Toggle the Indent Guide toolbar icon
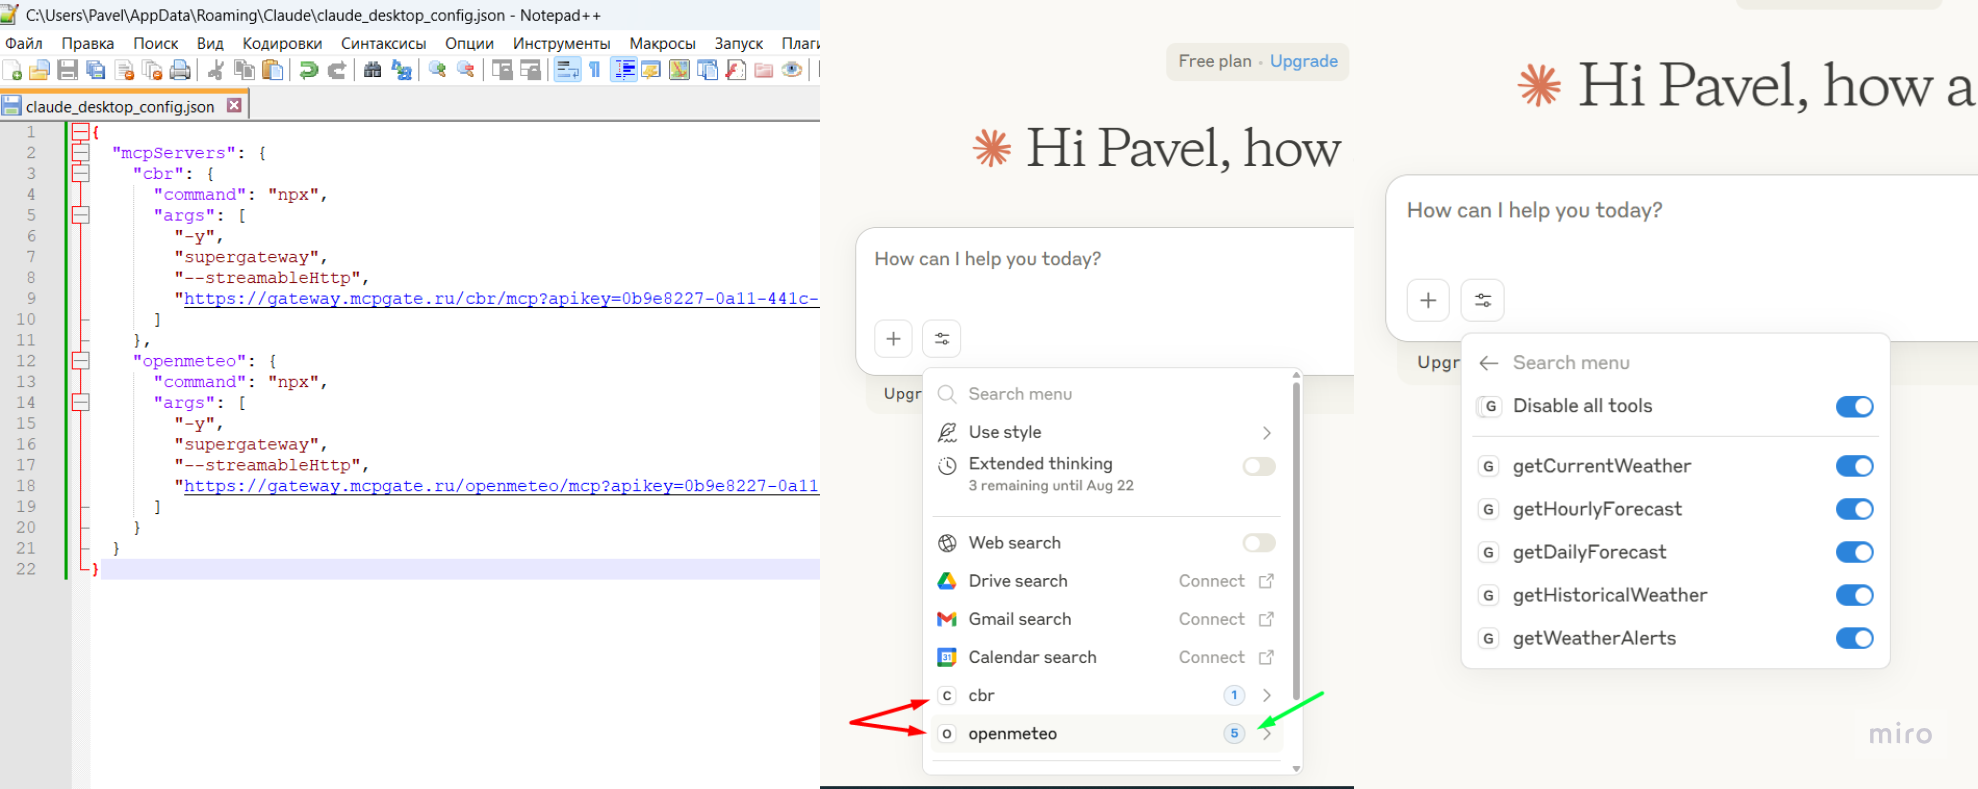Screen dimensions: 1978x789 click(624, 70)
